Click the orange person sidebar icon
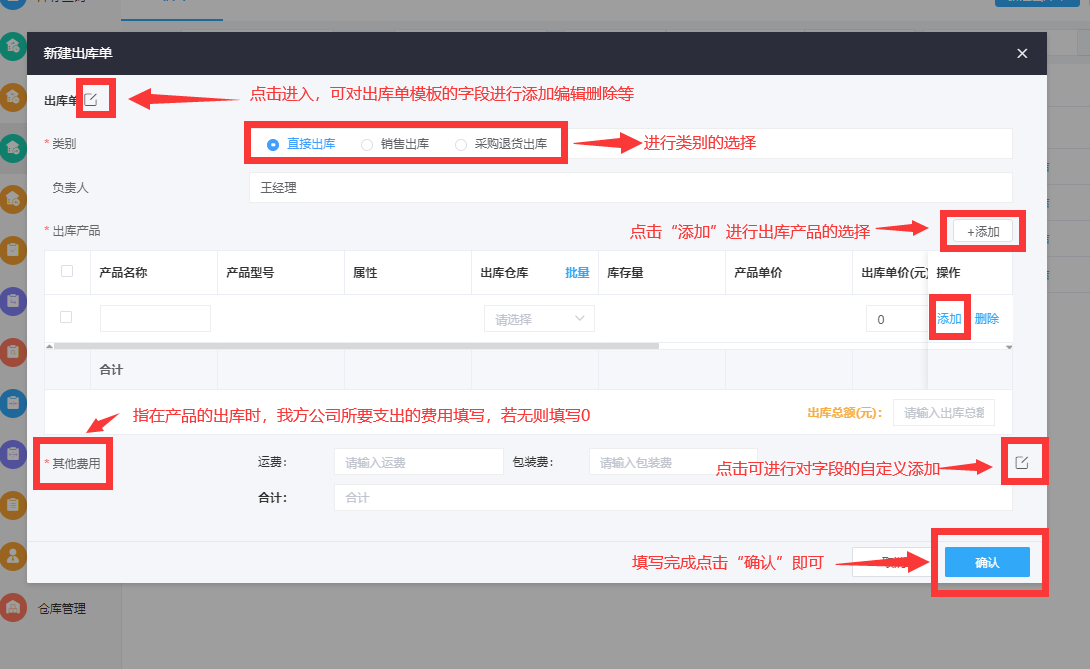This screenshot has width=1090, height=669. pos(13,556)
